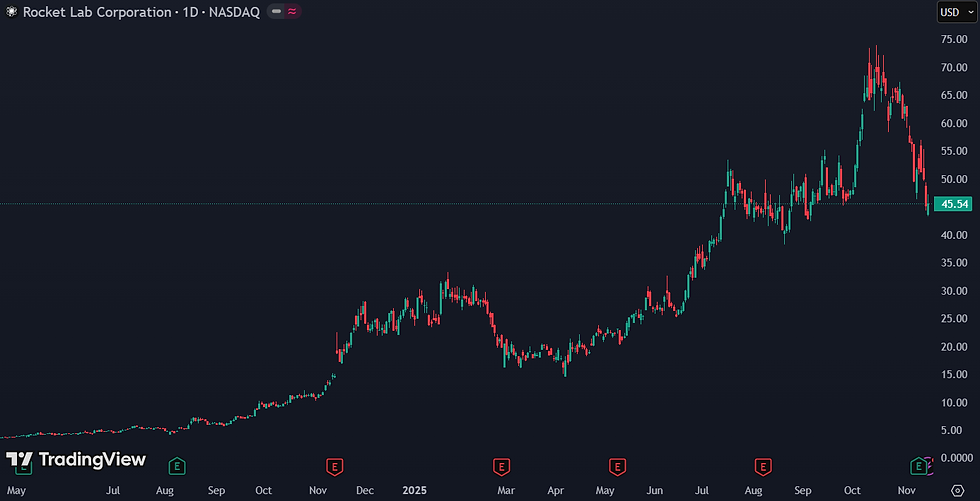Click the 50.00 price axis label
This screenshot has height=501, width=980.
[954, 179]
